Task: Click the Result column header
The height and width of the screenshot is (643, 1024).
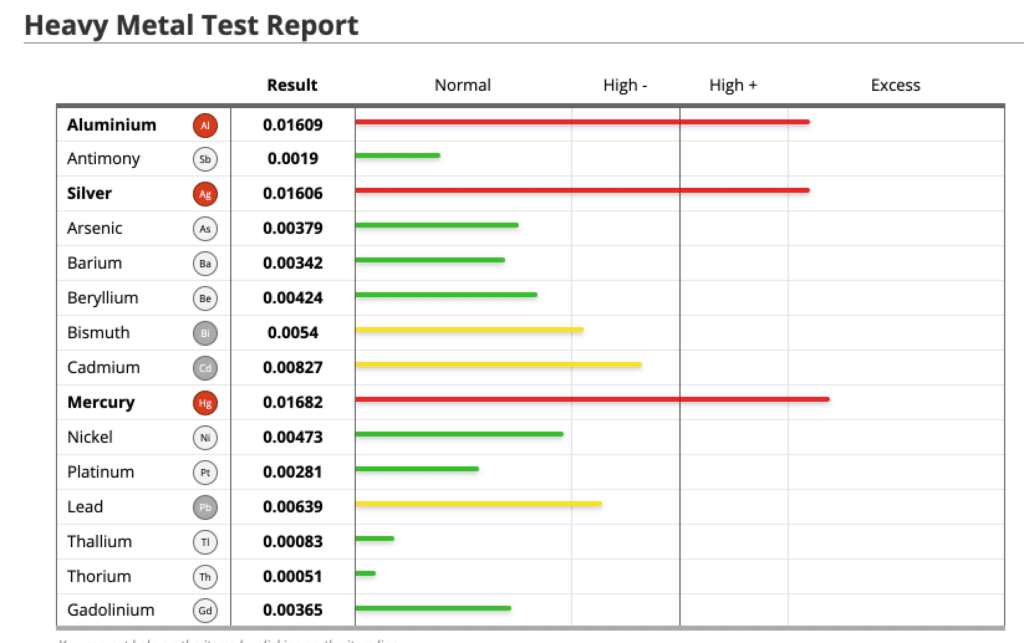Action: pyautogui.click(x=292, y=86)
